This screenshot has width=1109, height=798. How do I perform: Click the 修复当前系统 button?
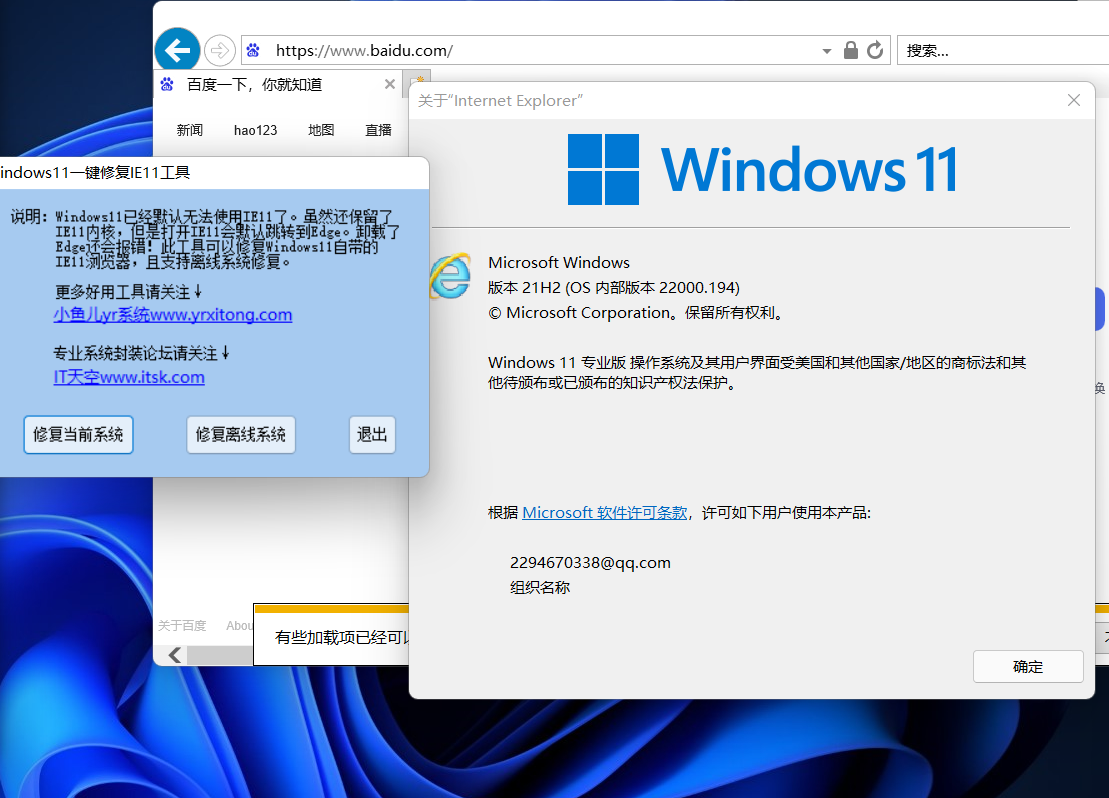tap(78, 434)
